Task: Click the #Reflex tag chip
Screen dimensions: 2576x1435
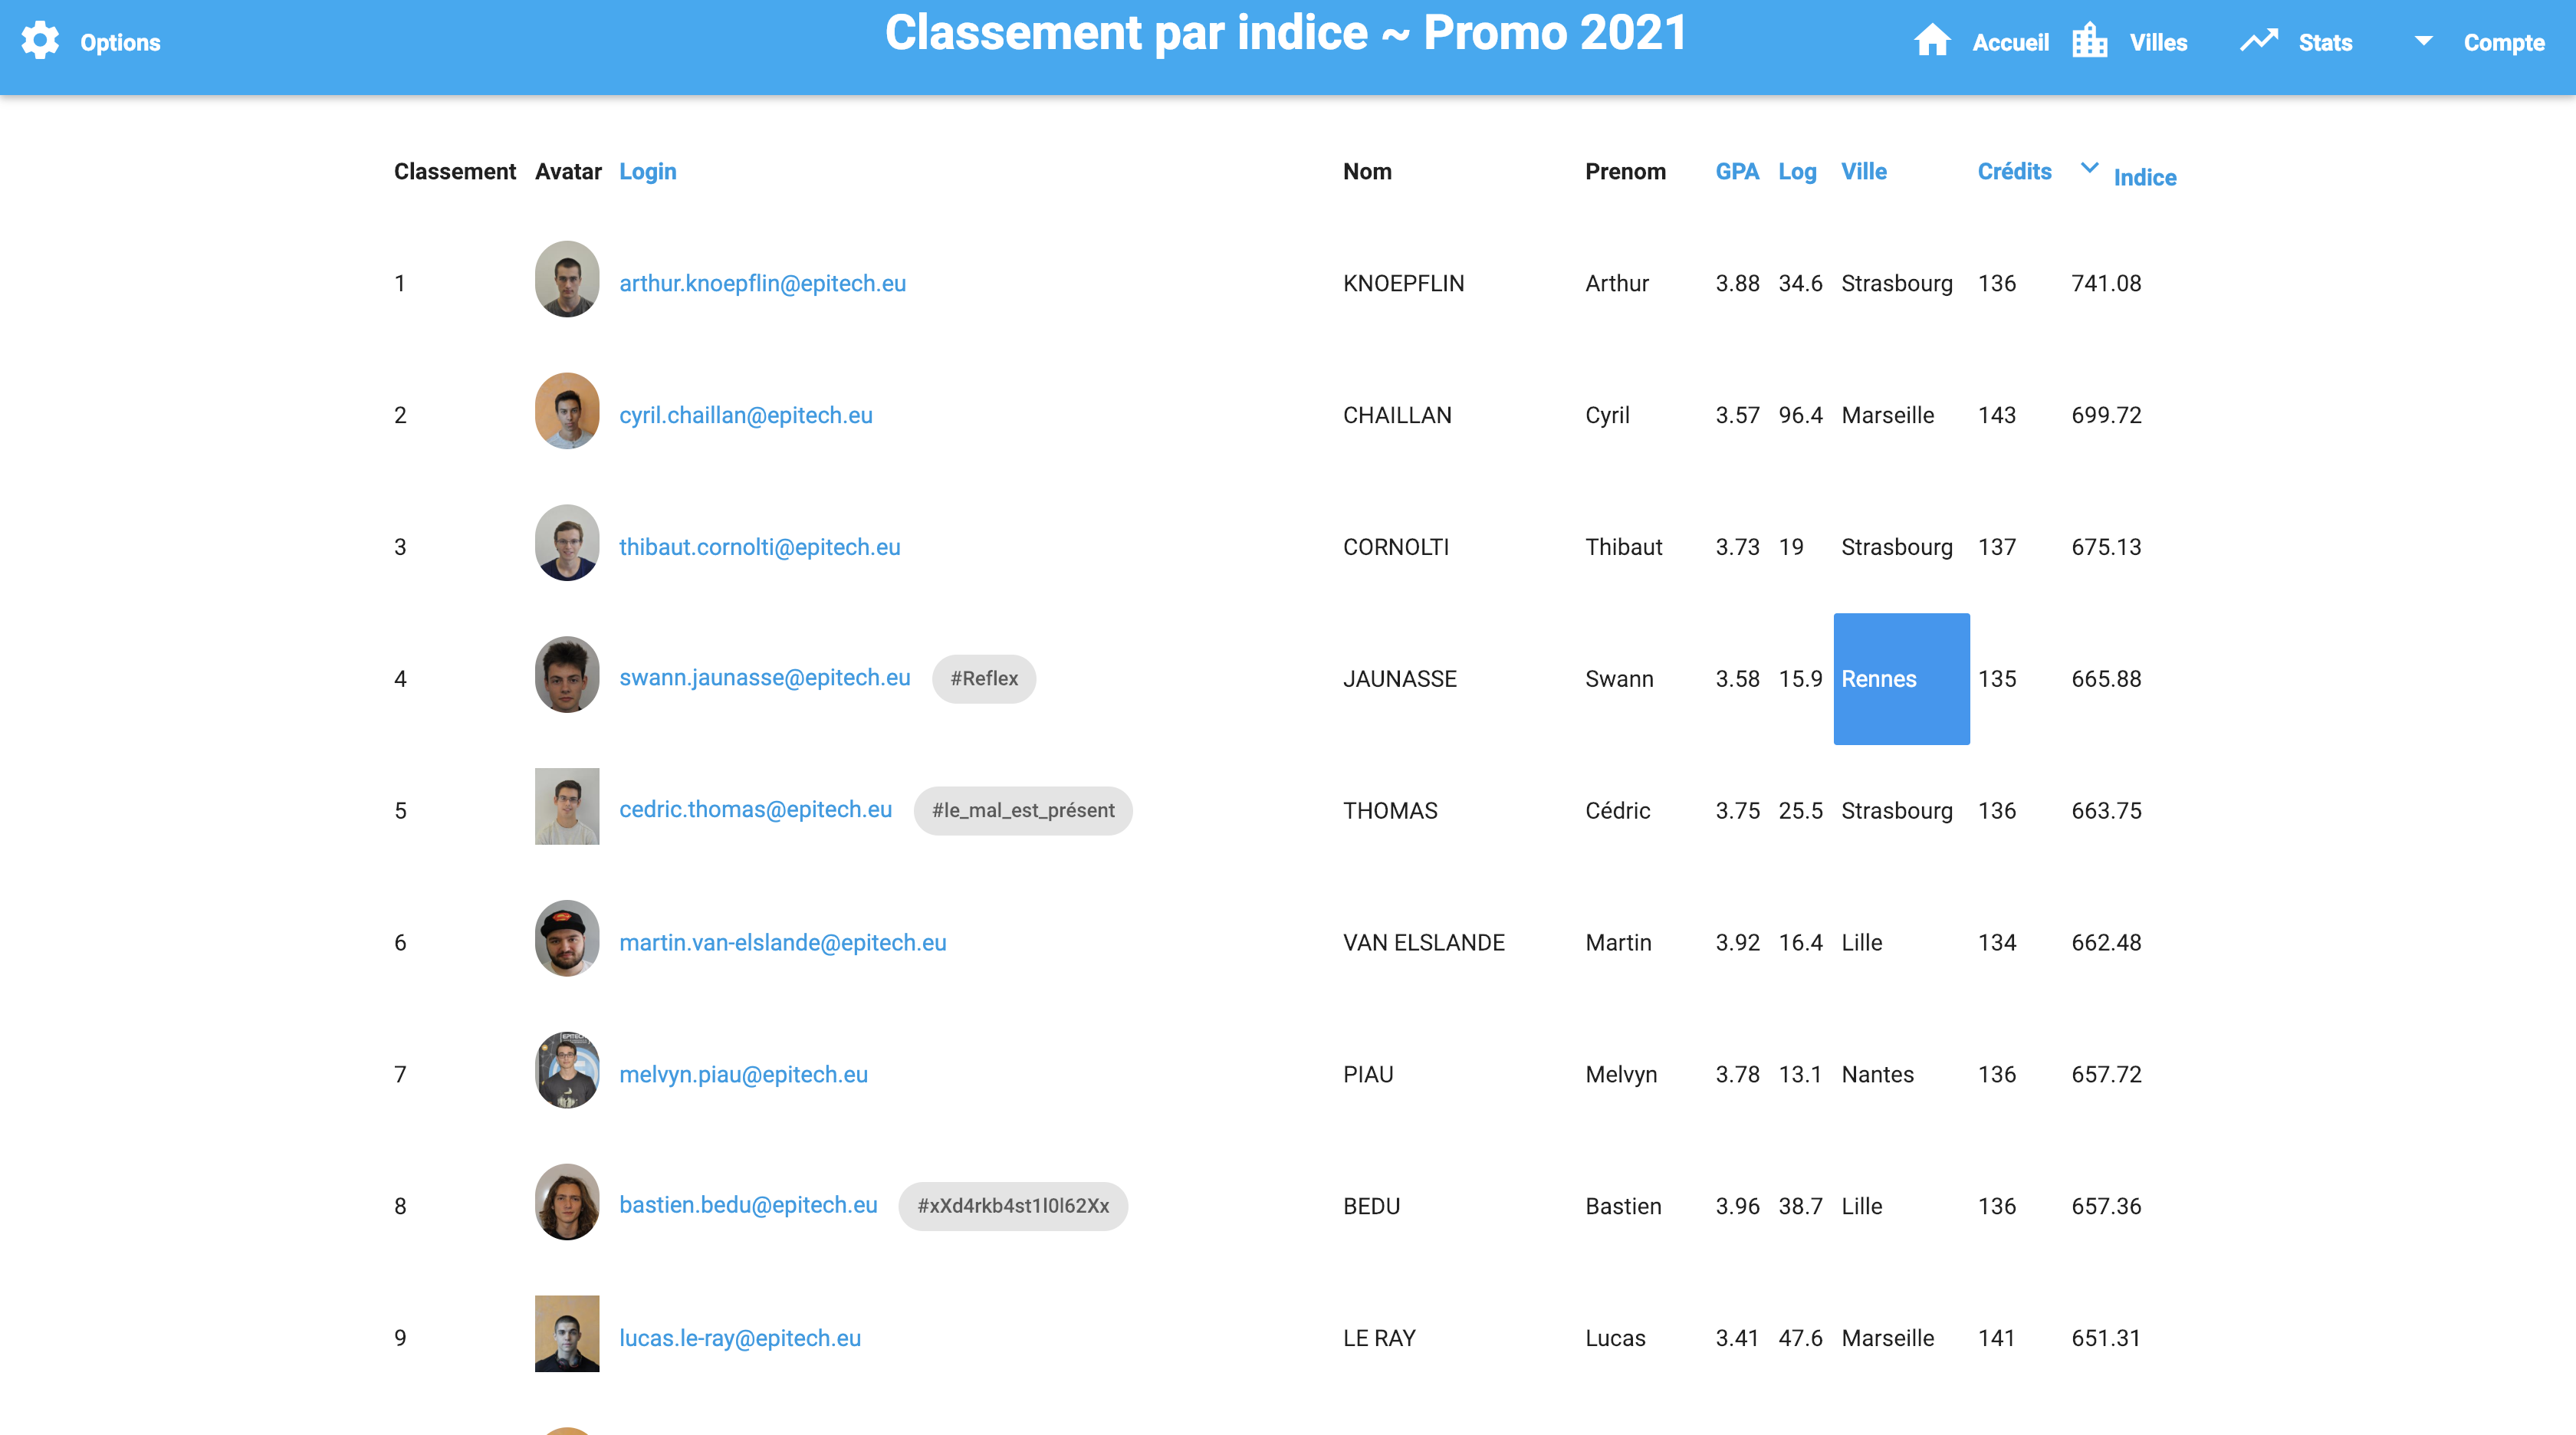Action: tap(983, 678)
